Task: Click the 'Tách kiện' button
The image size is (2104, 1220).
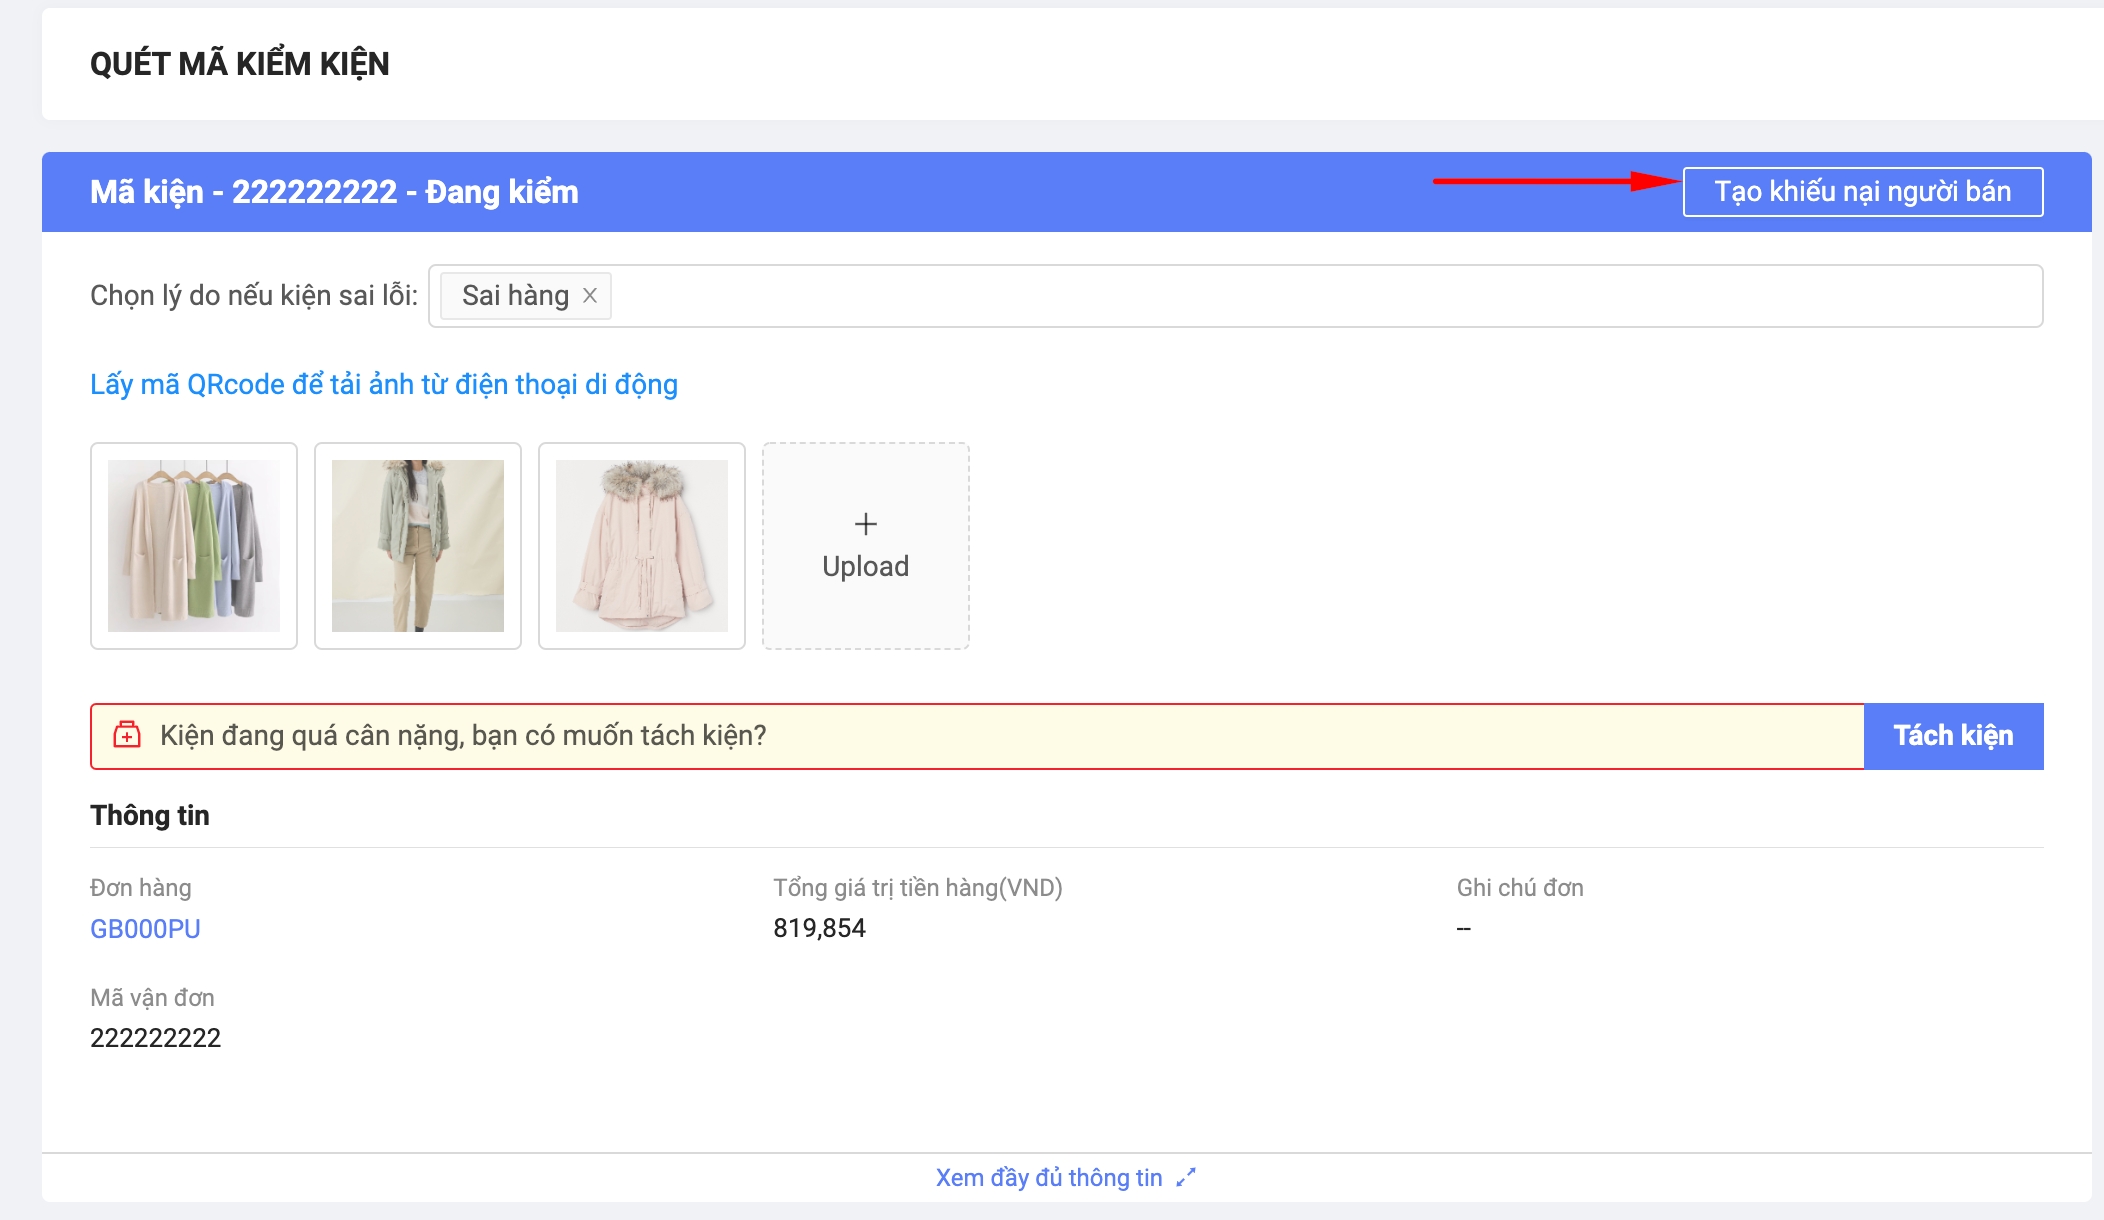Action: coord(1953,736)
